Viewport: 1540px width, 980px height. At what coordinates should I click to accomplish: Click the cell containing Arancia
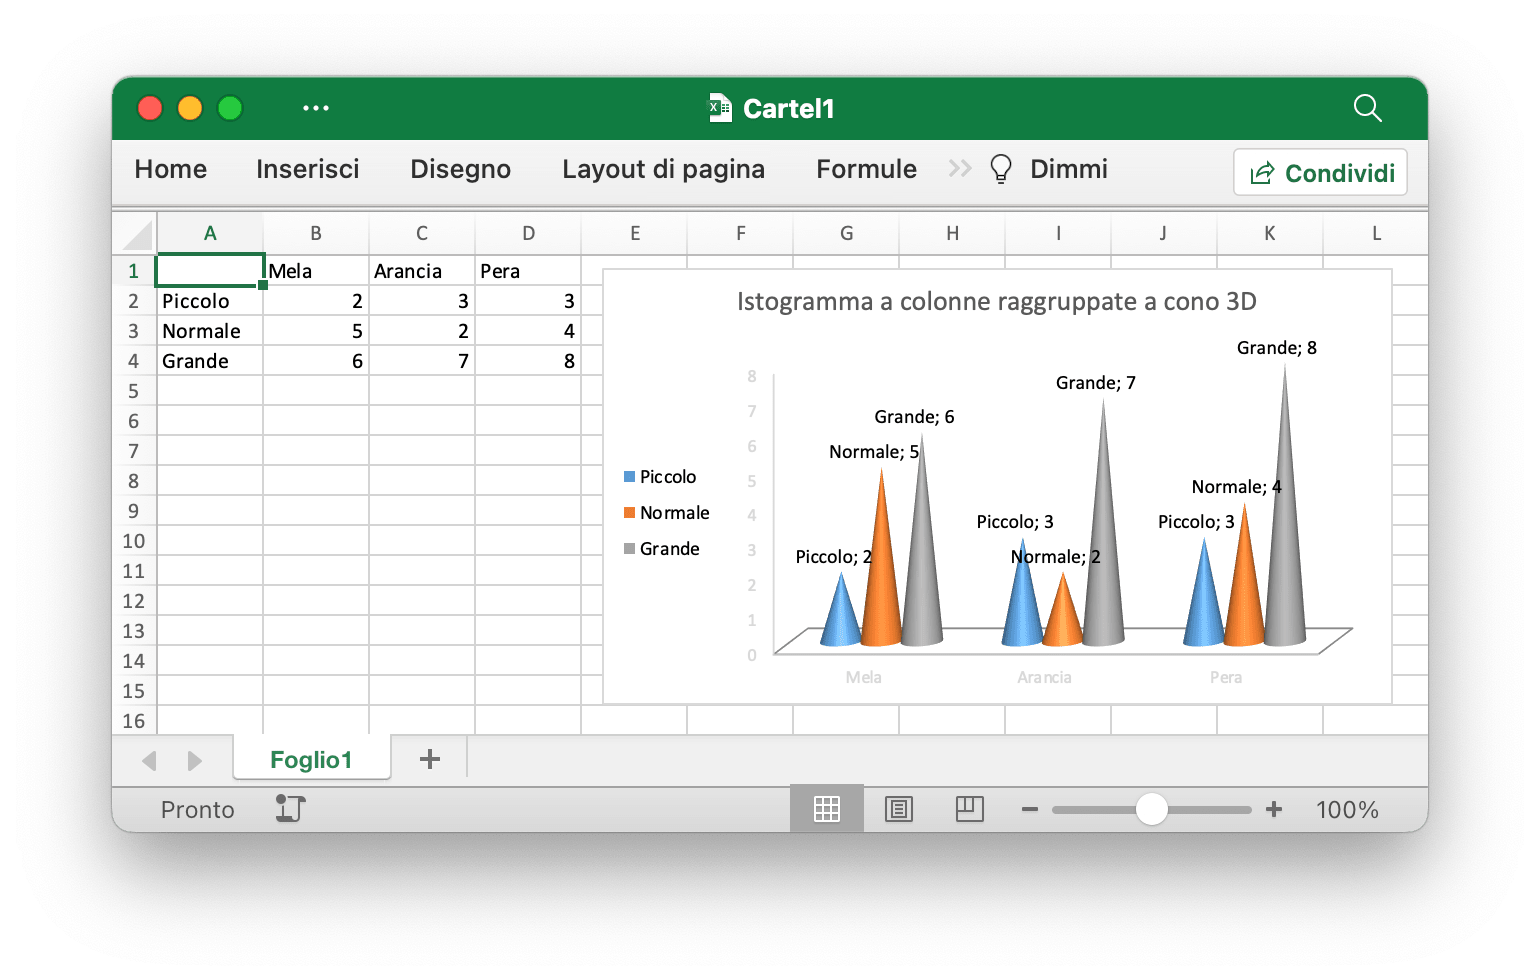point(422,271)
